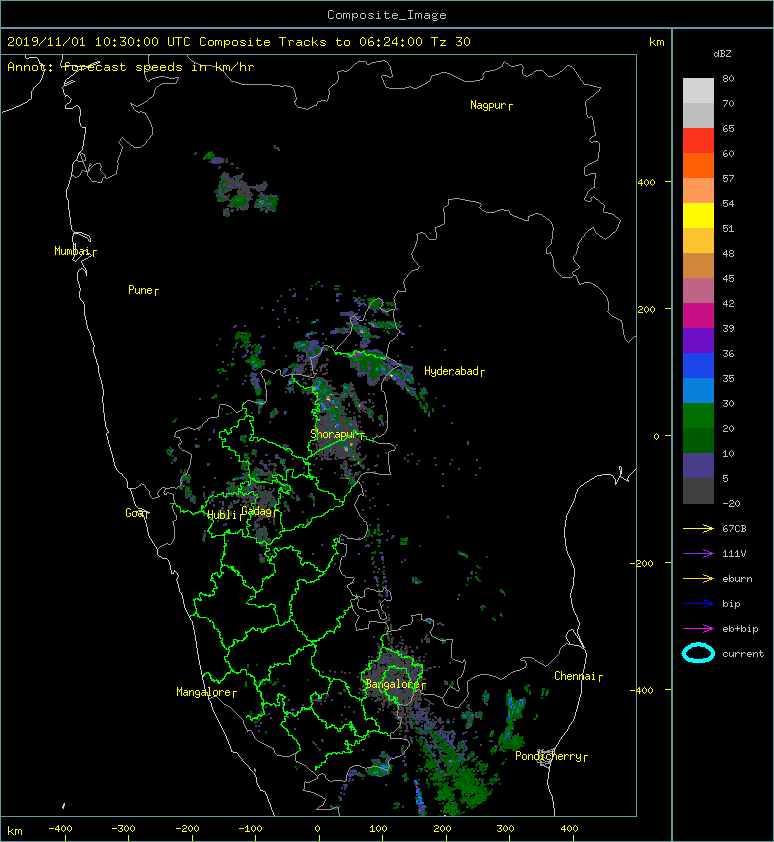This screenshot has width=774, height=842.
Task: Click the yellow 67CB arrow in legend
Action: (698, 529)
